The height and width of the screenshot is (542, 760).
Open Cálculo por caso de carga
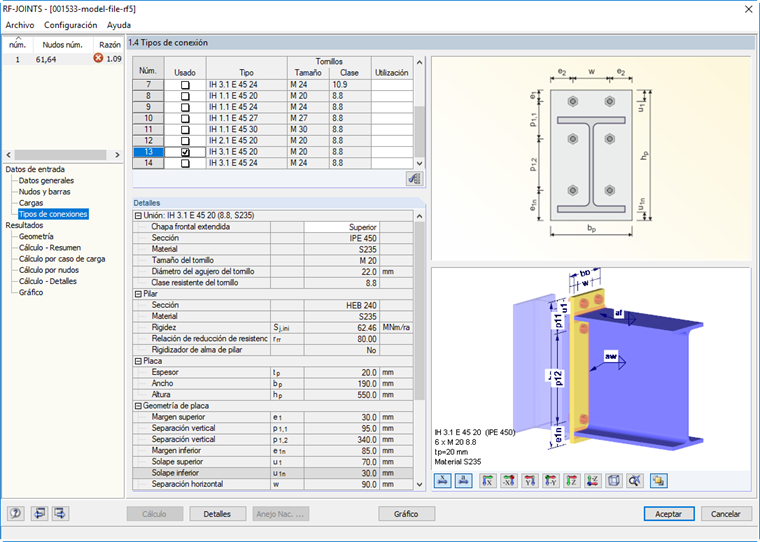(62, 258)
